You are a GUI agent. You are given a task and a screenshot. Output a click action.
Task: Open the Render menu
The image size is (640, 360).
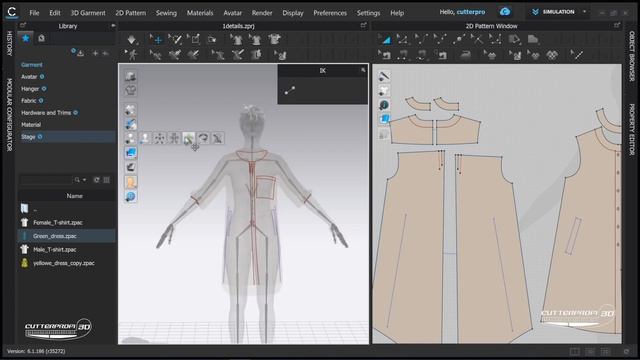tap(262, 13)
